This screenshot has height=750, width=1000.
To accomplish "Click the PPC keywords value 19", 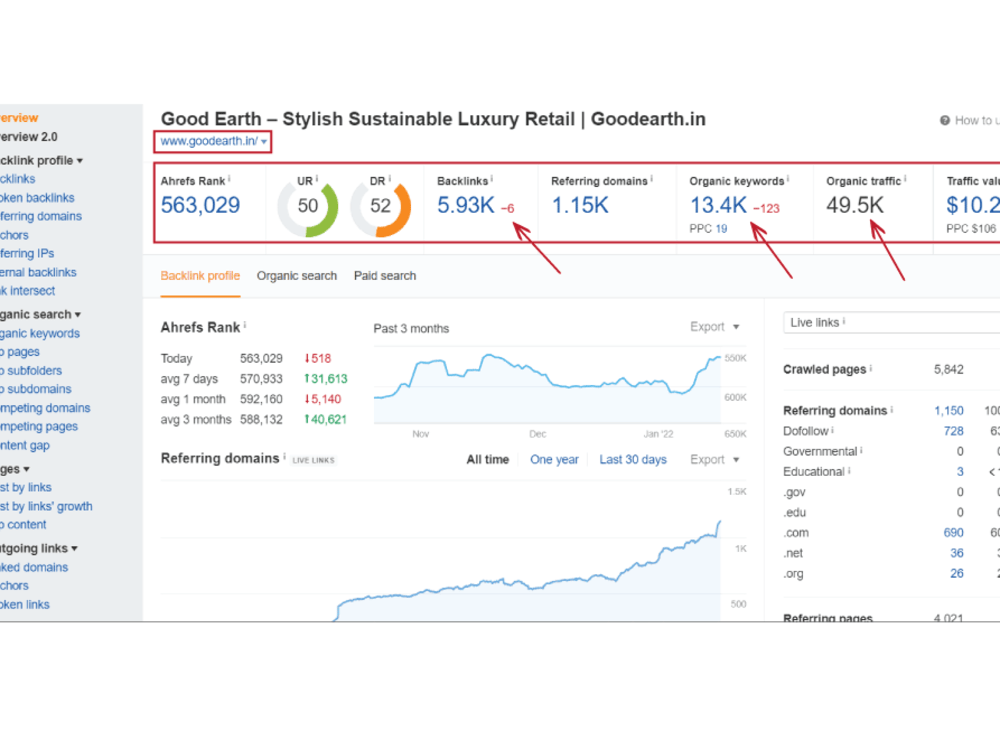I will pyautogui.click(x=721, y=228).
